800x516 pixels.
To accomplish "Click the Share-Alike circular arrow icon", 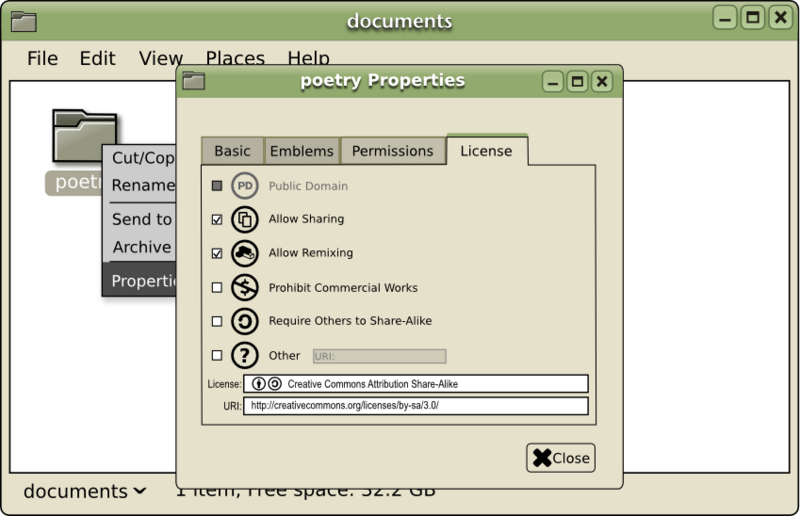I will (x=245, y=321).
